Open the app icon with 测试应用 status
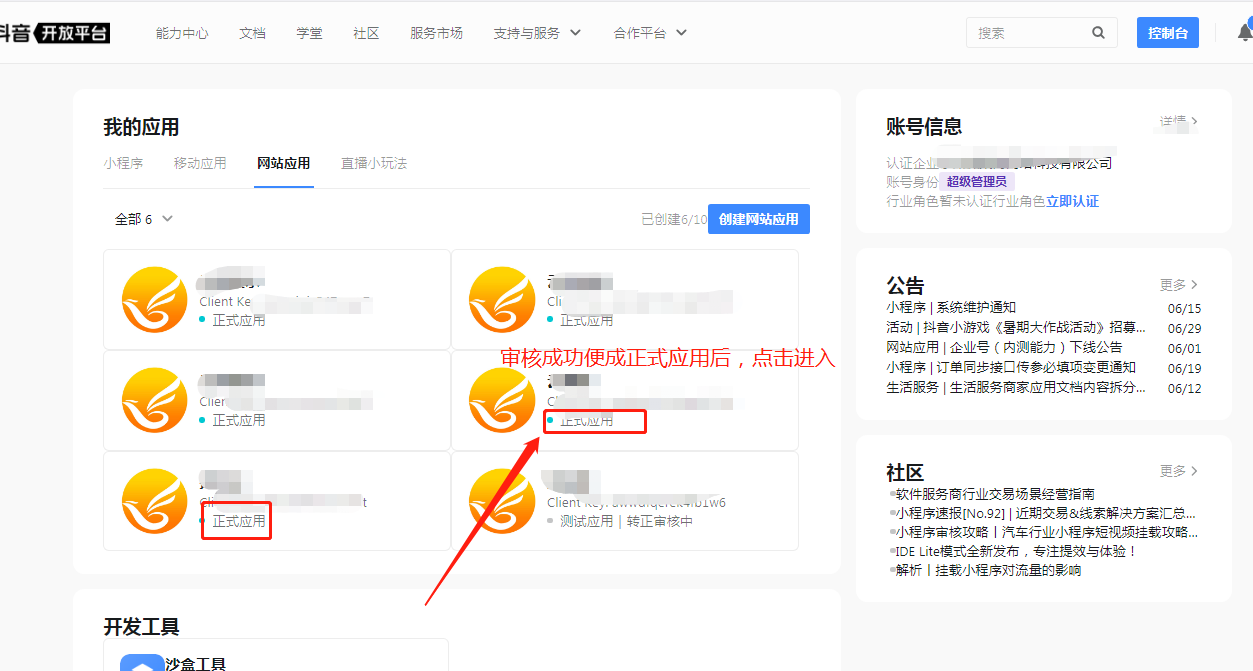This screenshot has height=671, width=1253. point(501,501)
